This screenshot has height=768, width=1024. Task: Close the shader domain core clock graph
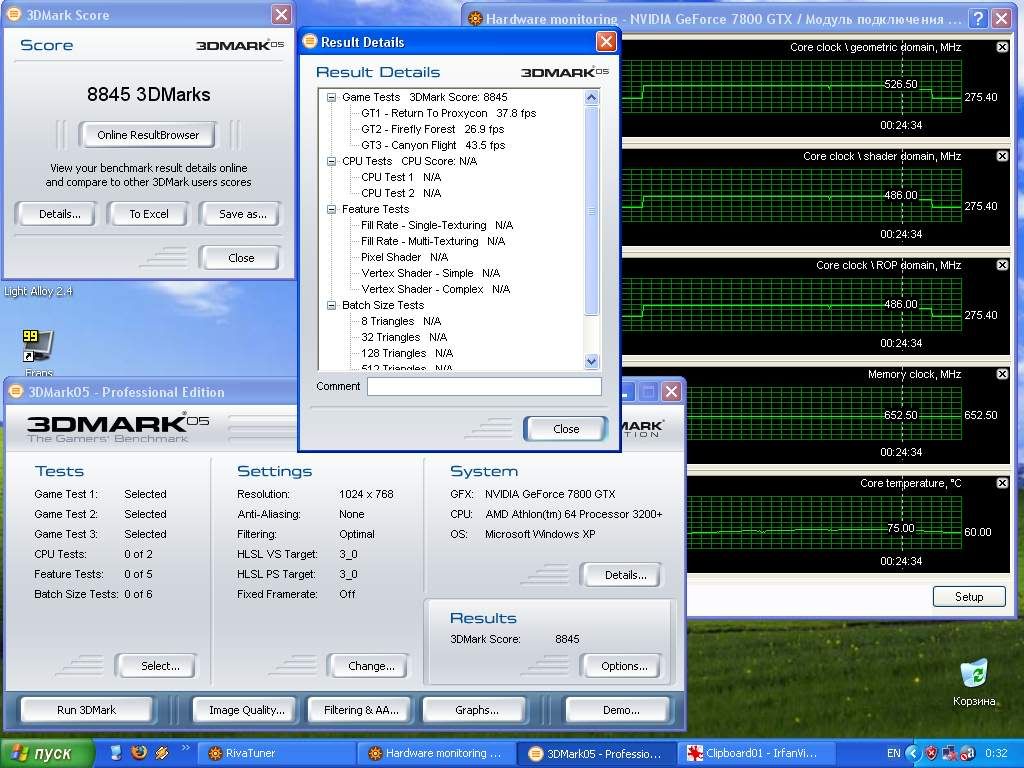pyautogui.click(x=1003, y=156)
